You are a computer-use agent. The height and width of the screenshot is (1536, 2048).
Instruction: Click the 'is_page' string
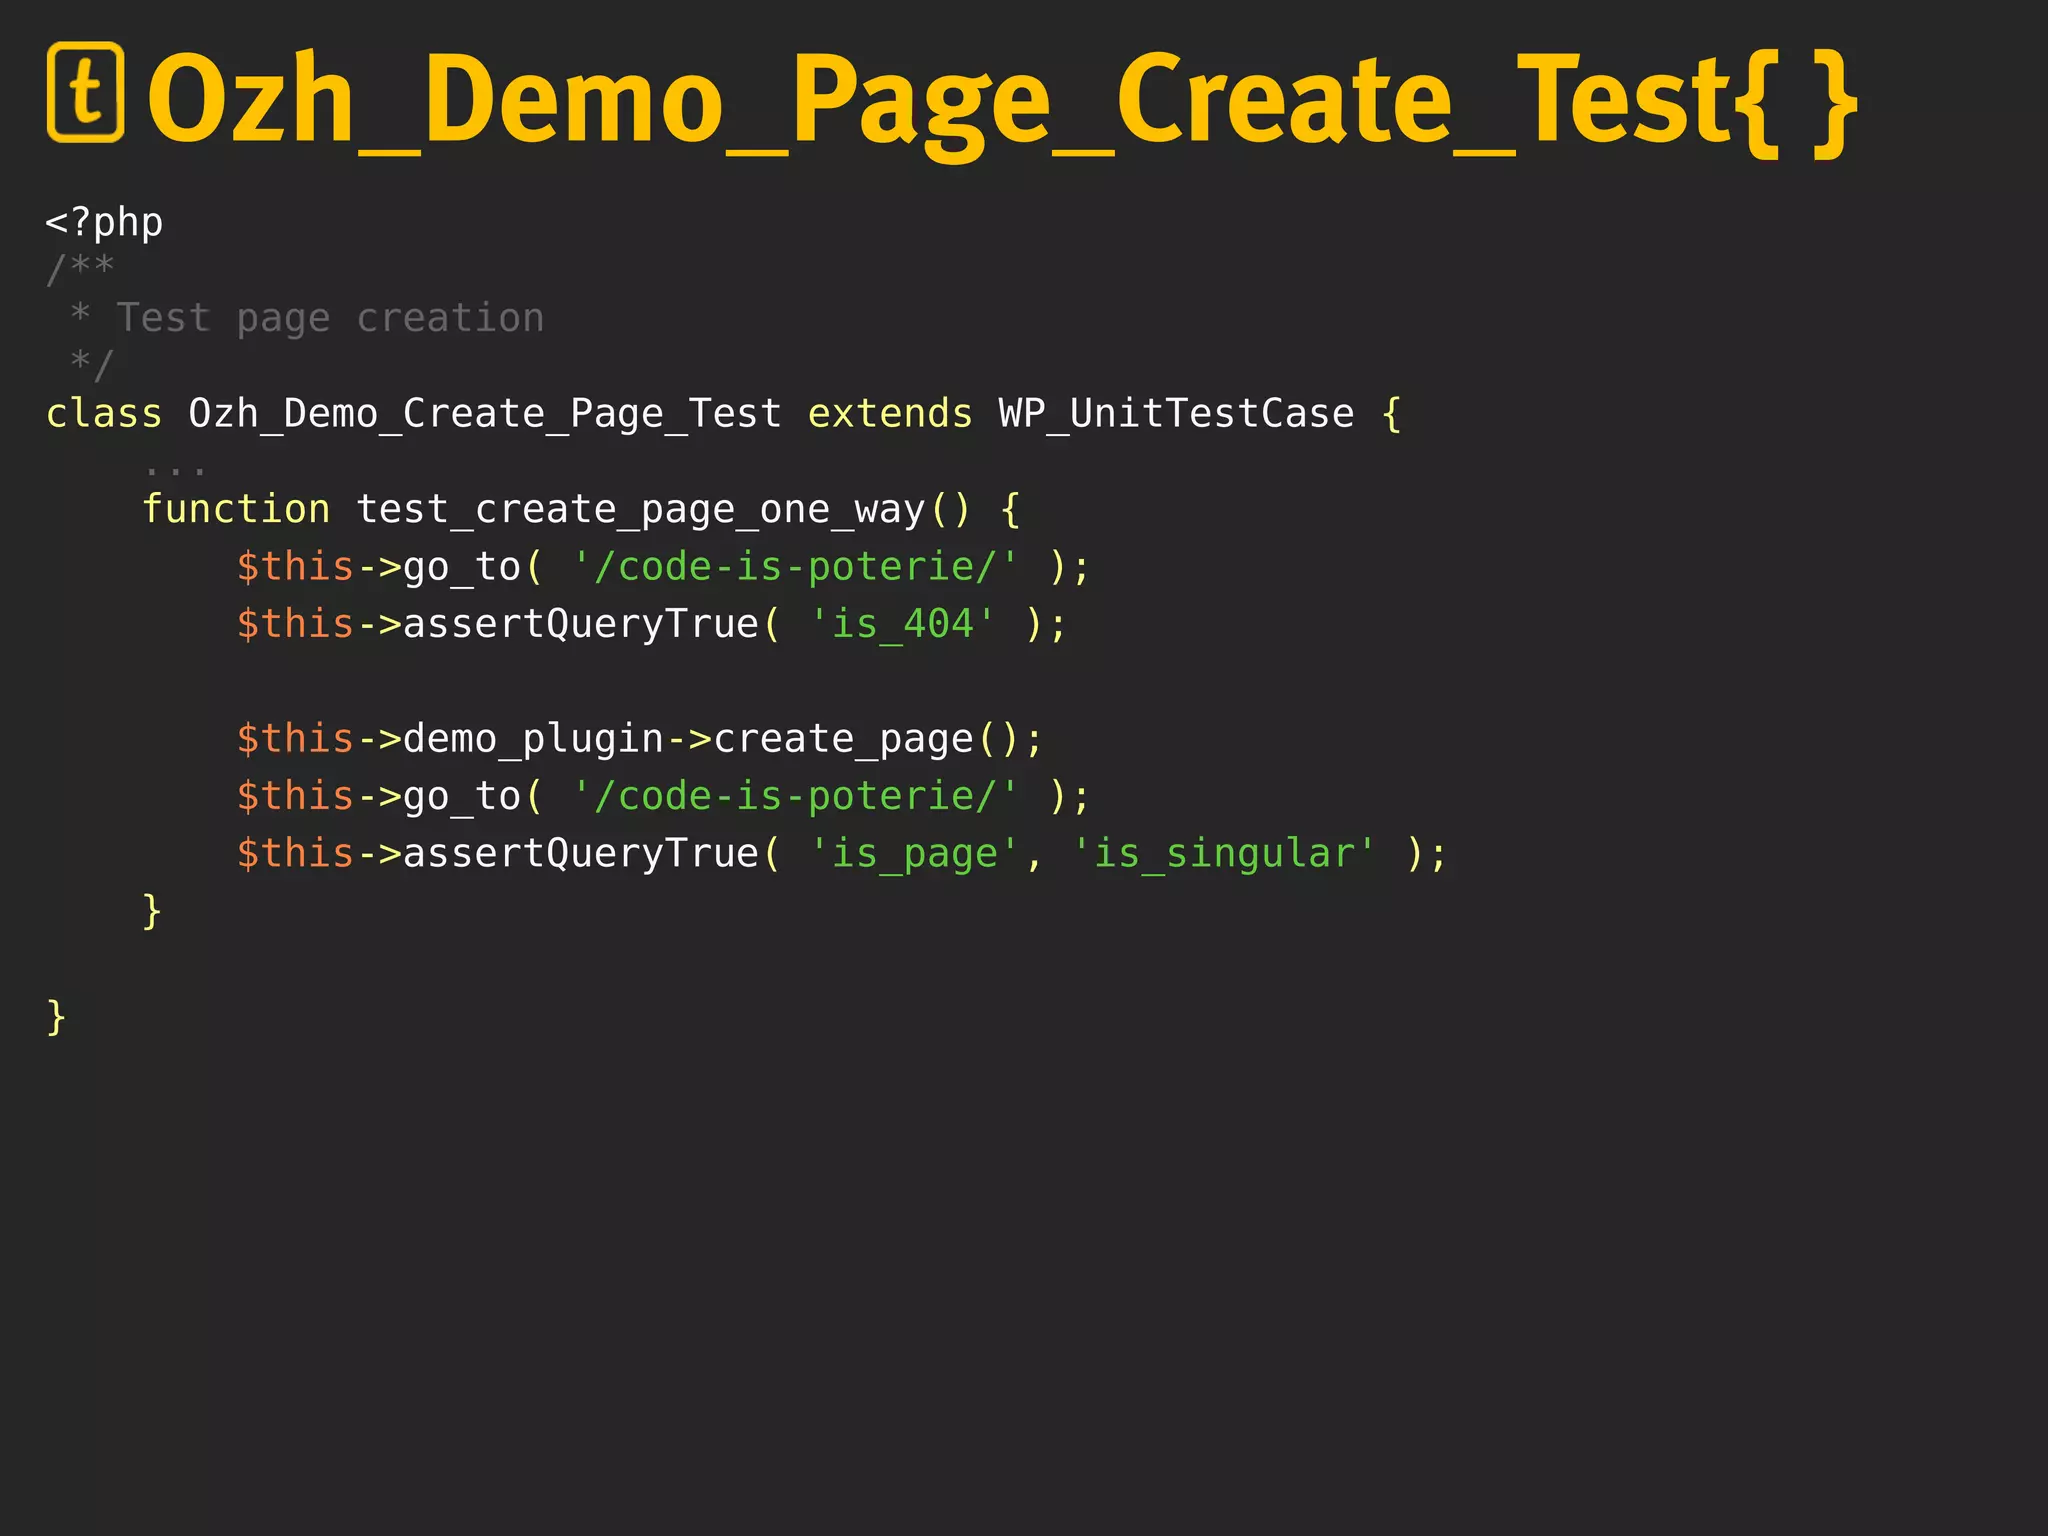point(913,853)
